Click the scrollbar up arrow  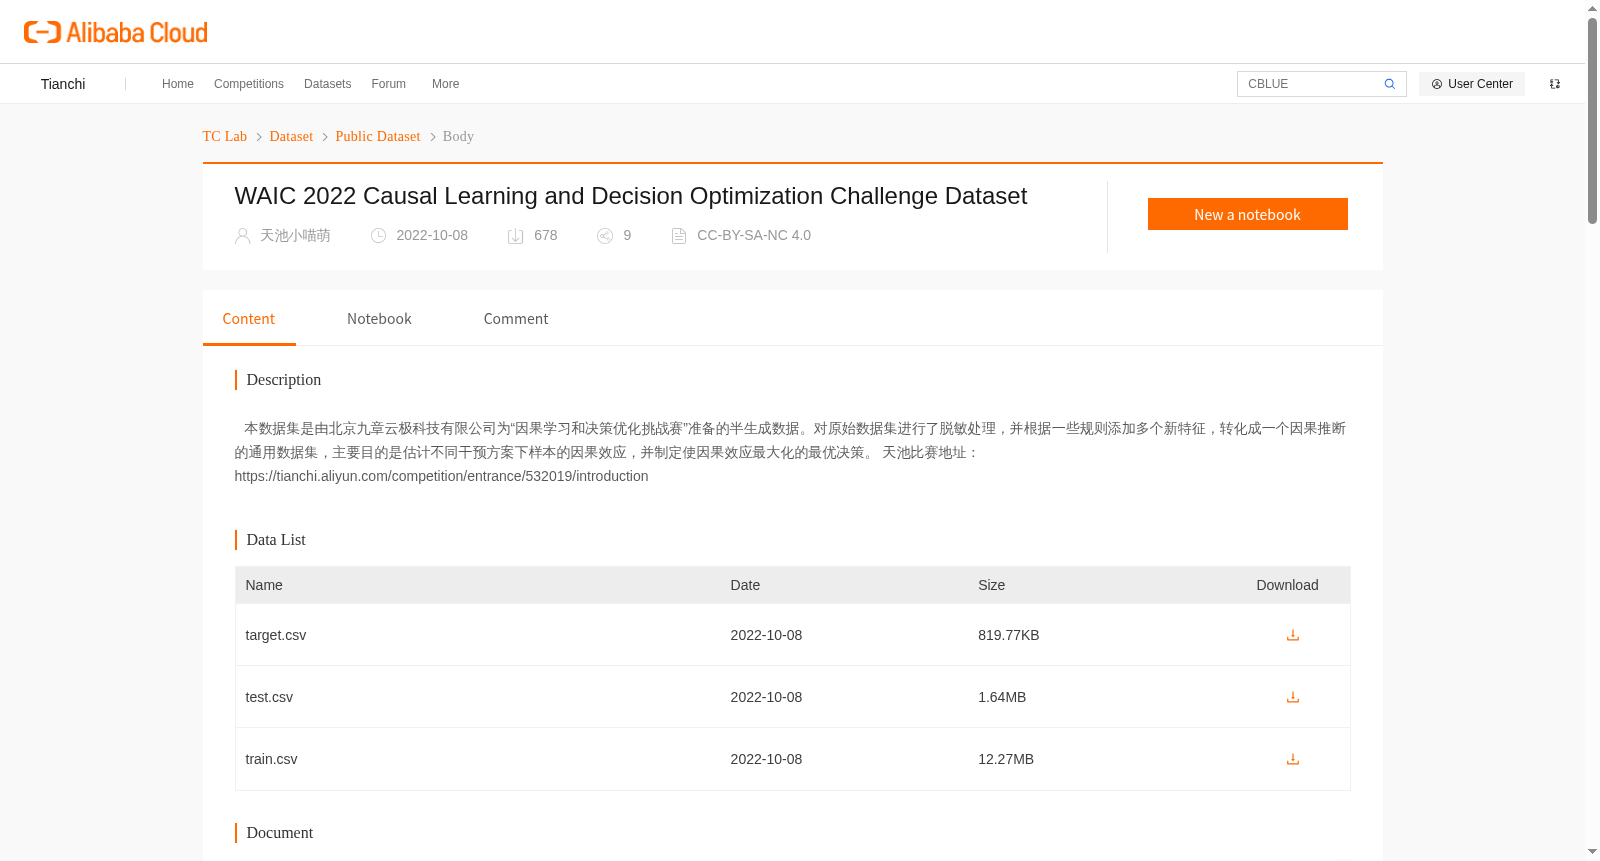1592,8
